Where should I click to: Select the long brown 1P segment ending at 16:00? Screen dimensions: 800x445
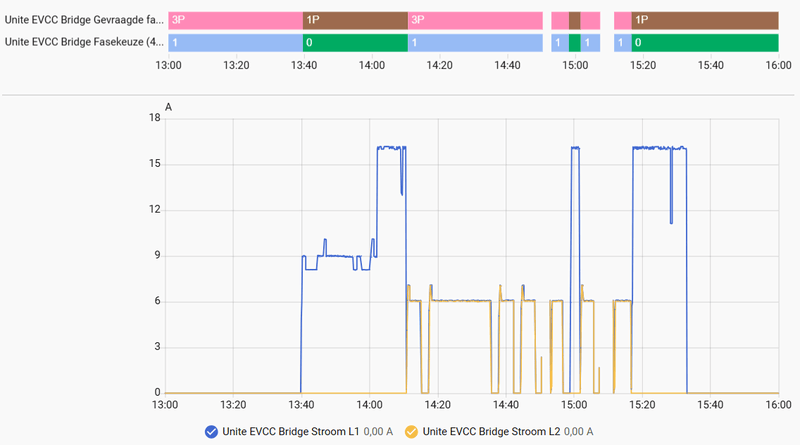[705, 20]
